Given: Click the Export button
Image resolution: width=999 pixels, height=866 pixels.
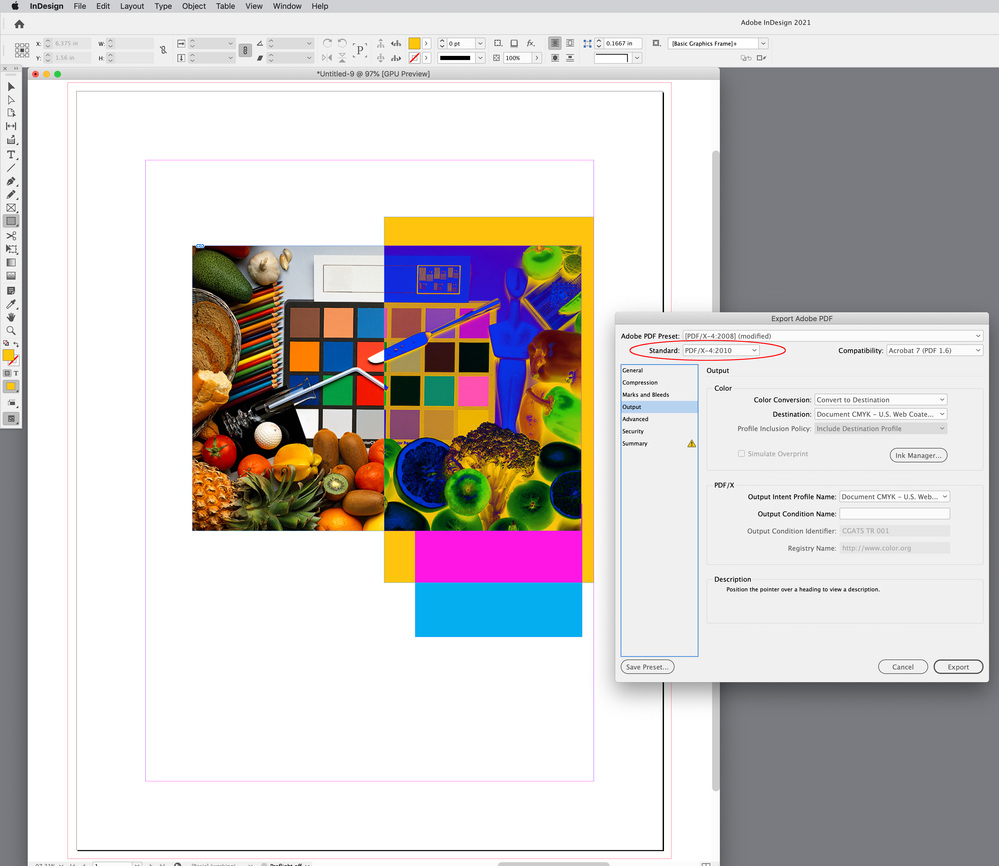Looking at the screenshot, I should coord(958,667).
